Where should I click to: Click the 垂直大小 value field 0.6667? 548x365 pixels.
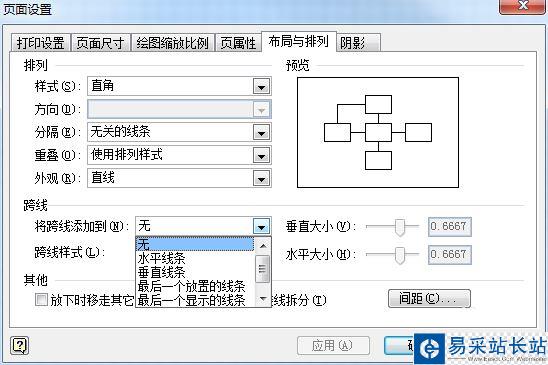click(450, 227)
